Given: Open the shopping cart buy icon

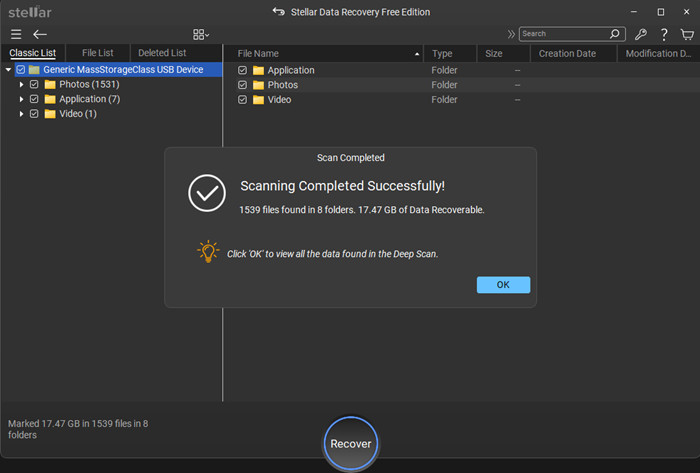Looking at the screenshot, I should [x=687, y=34].
